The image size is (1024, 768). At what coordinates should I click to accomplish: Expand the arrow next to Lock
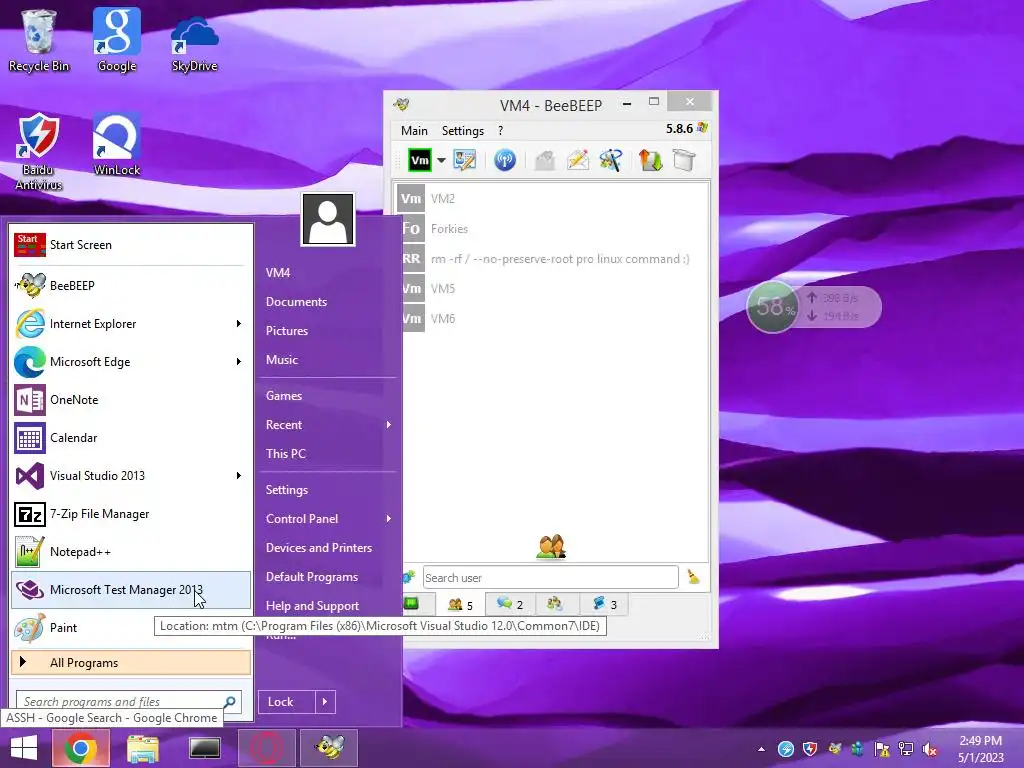click(x=325, y=702)
